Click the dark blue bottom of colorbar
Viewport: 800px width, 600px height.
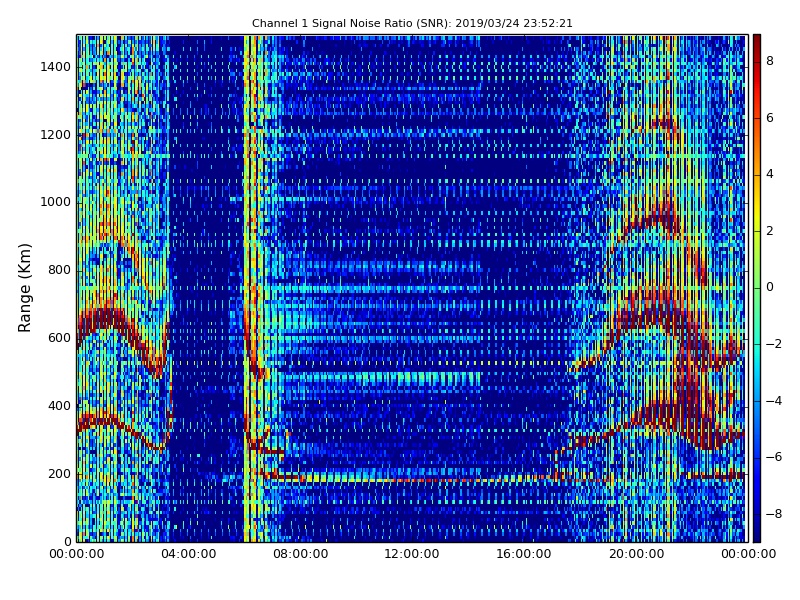coord(757,537)
